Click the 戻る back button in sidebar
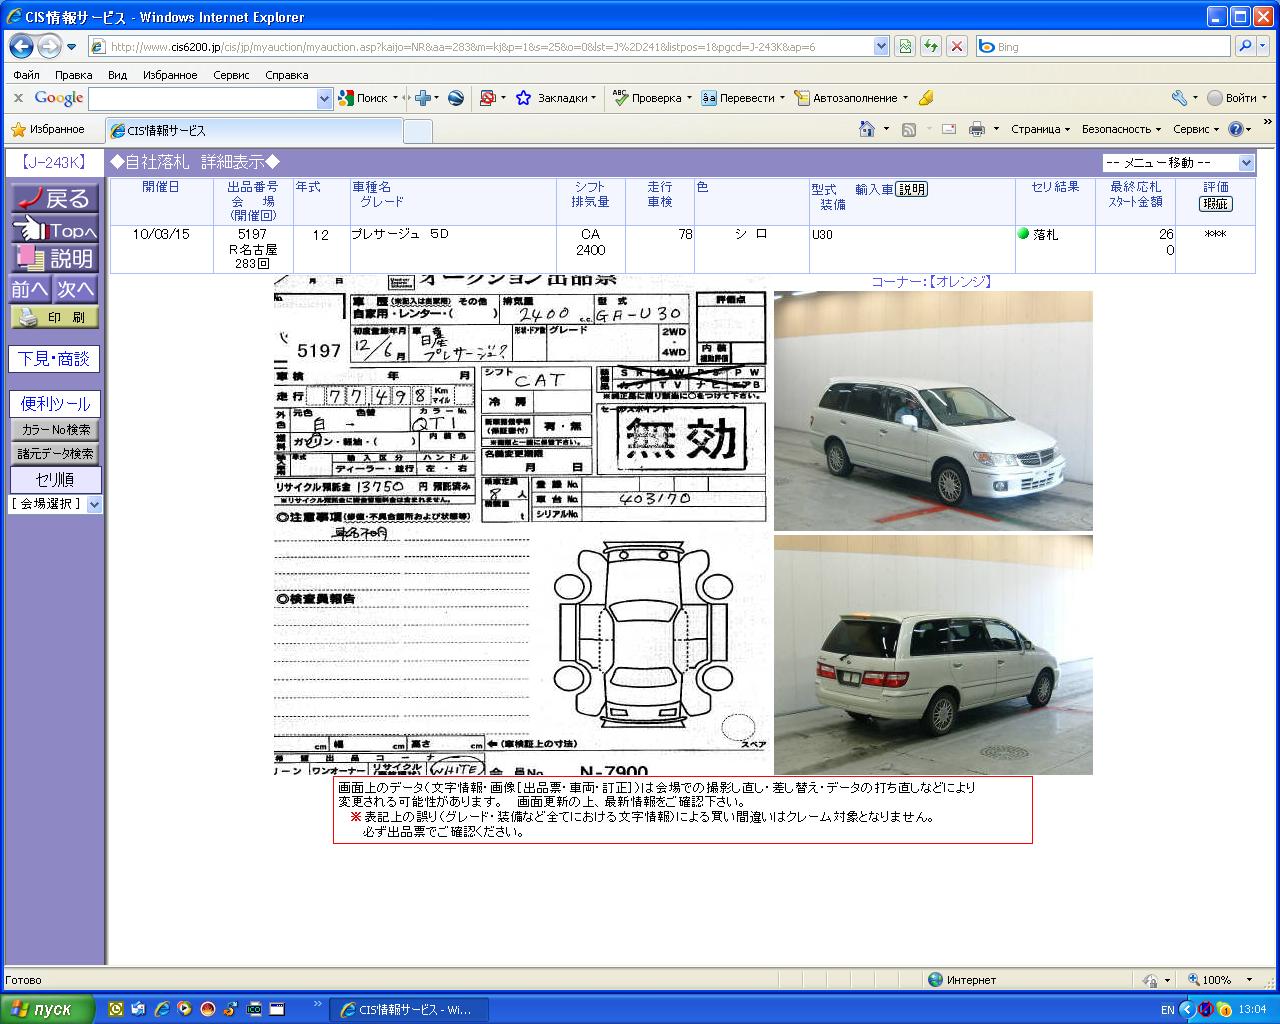Viewport: 1280px width, 1024px height. pos(55,199)
